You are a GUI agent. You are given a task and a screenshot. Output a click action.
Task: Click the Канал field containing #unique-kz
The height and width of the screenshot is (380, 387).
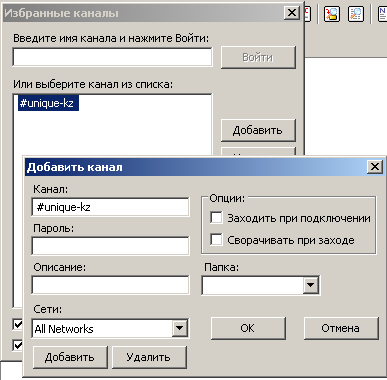coord(110,207)
